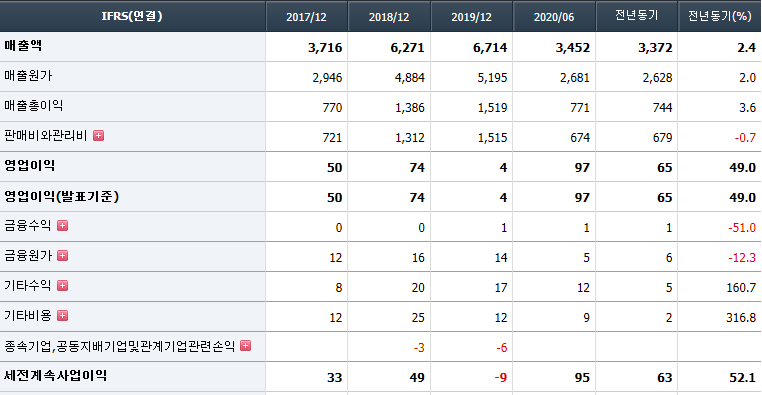This screenshot has width=762, height=395.
Task: Click the 매출원가 value 5,195
Action: tap(492, 78)
